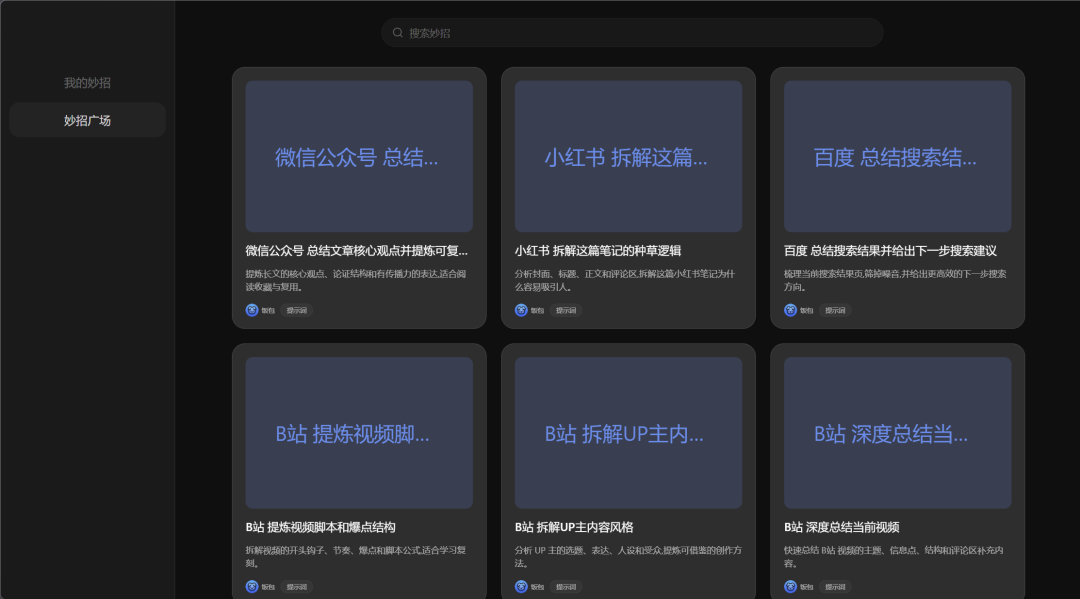
Task: Open the 微信公众号 总结文章核心观点 card thumbnail
Action: click(359, 155)
